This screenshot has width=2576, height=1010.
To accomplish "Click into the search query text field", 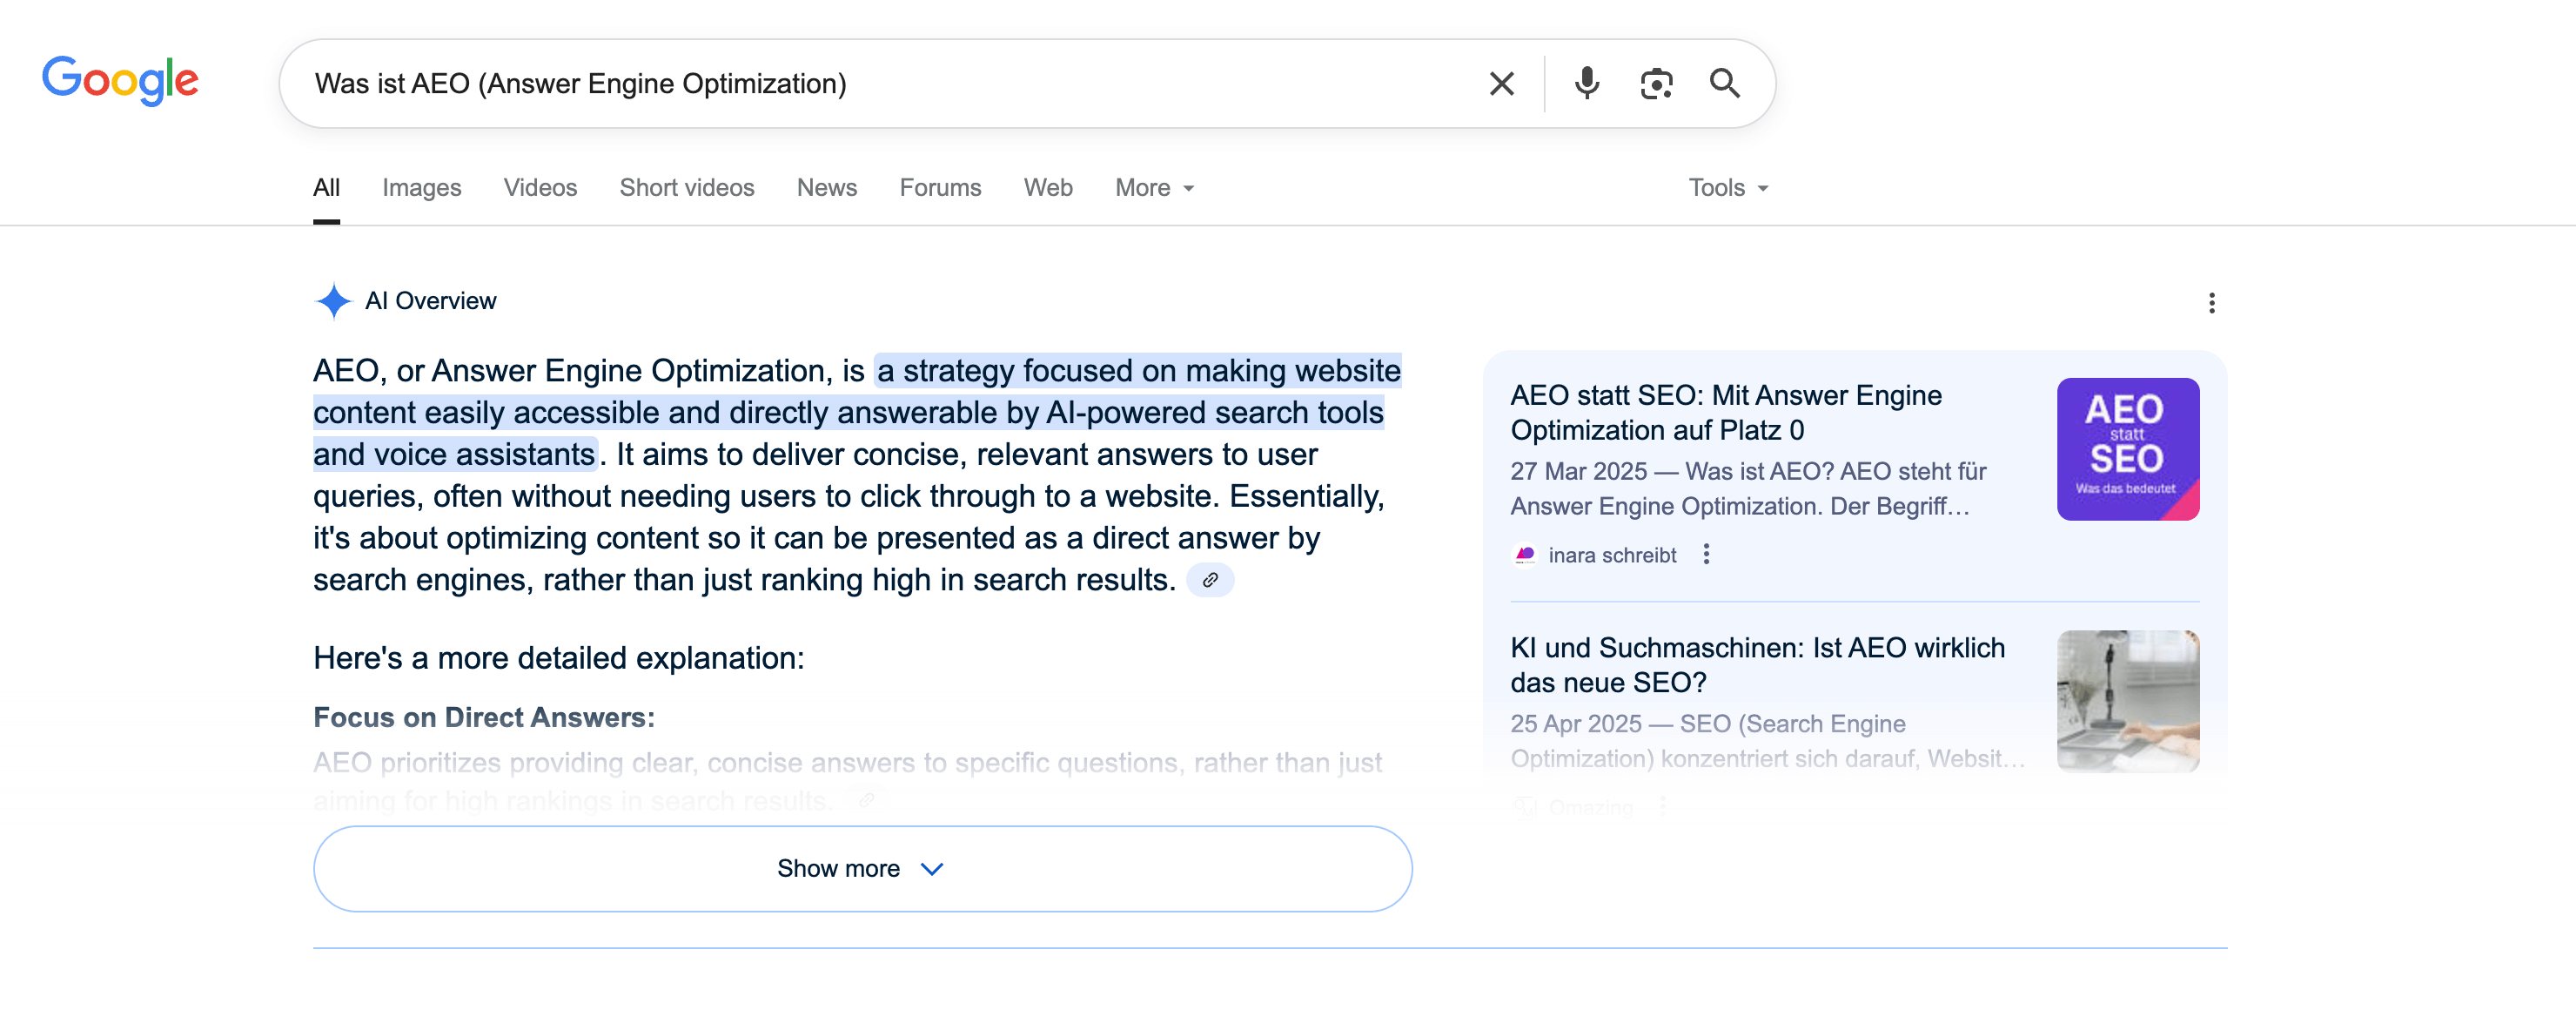I will 880,84.
